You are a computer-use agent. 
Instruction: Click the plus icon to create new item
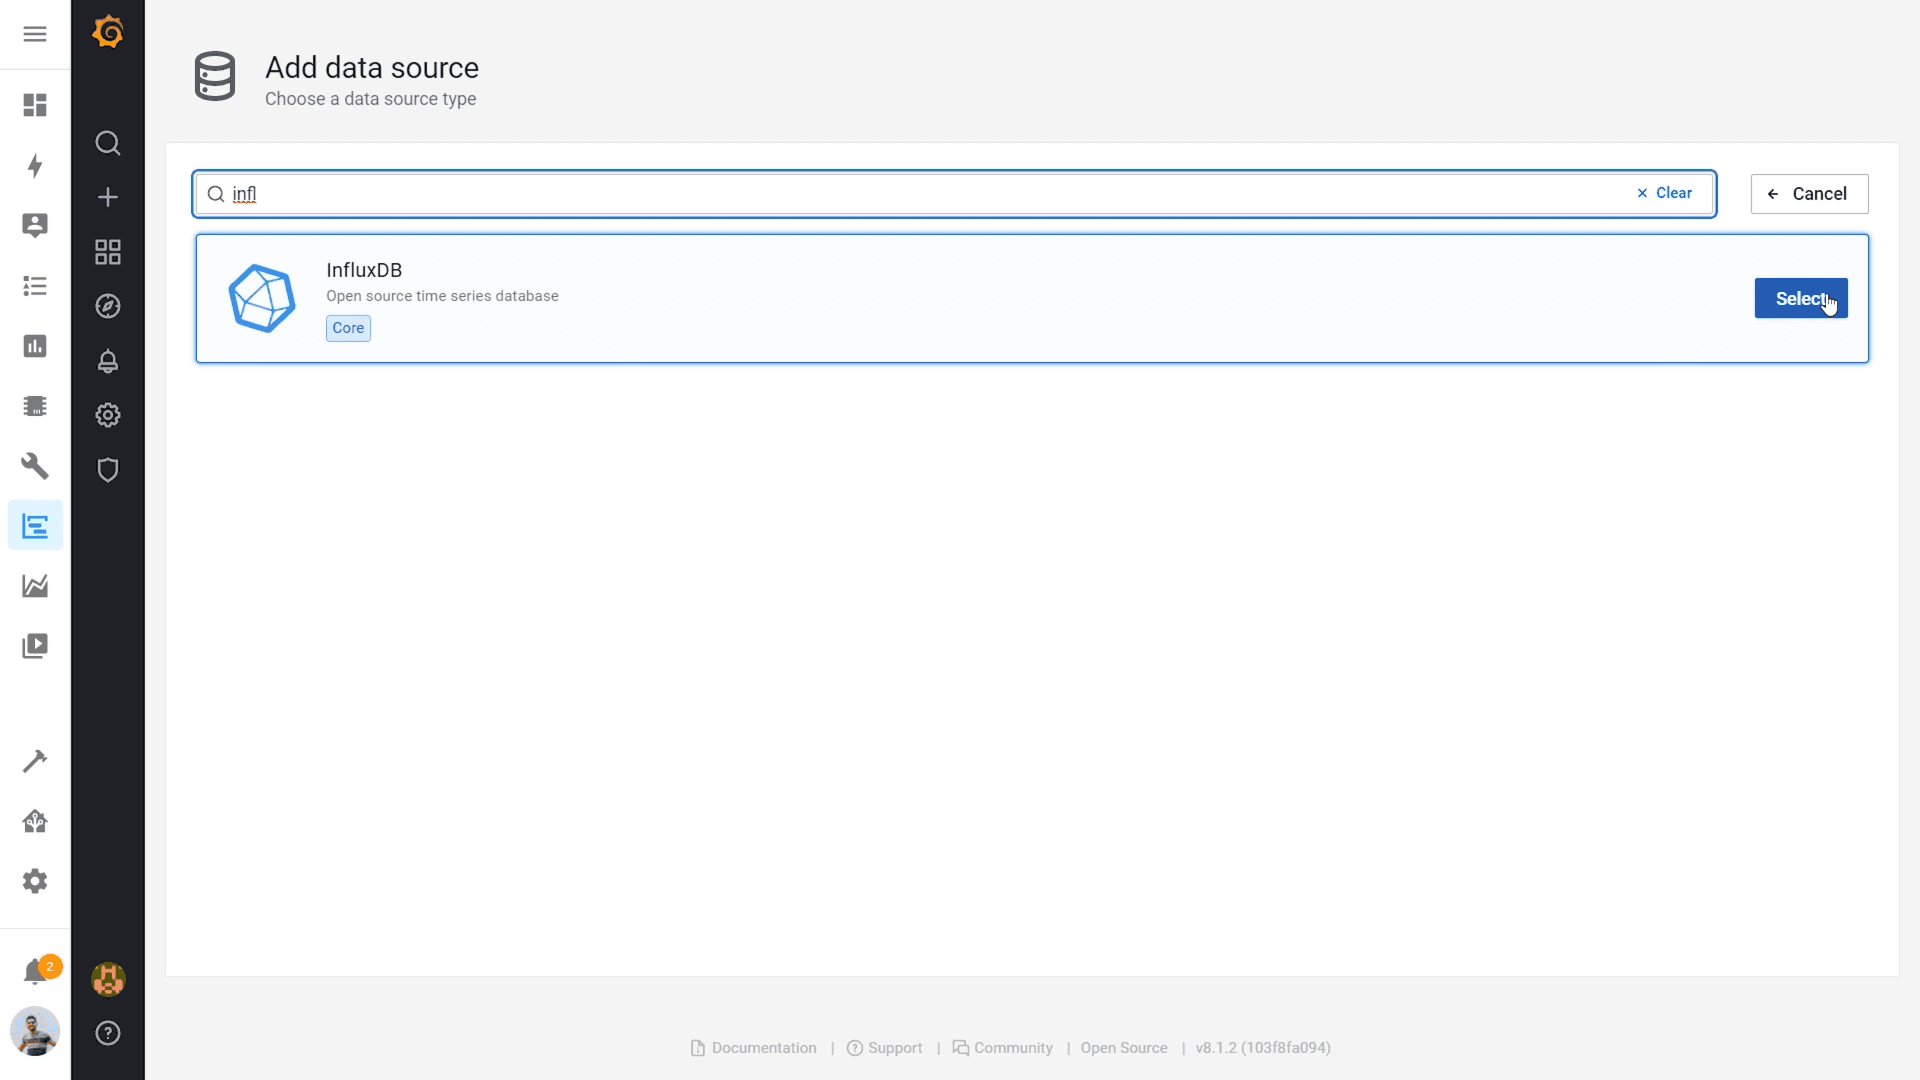[x=107, y=197]
